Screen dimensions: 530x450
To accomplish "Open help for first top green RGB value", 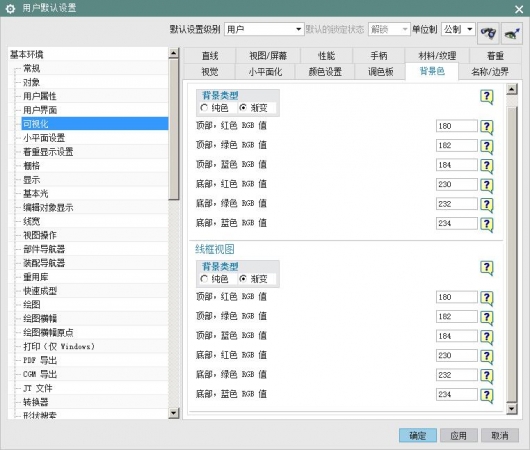I will [487, 147].
